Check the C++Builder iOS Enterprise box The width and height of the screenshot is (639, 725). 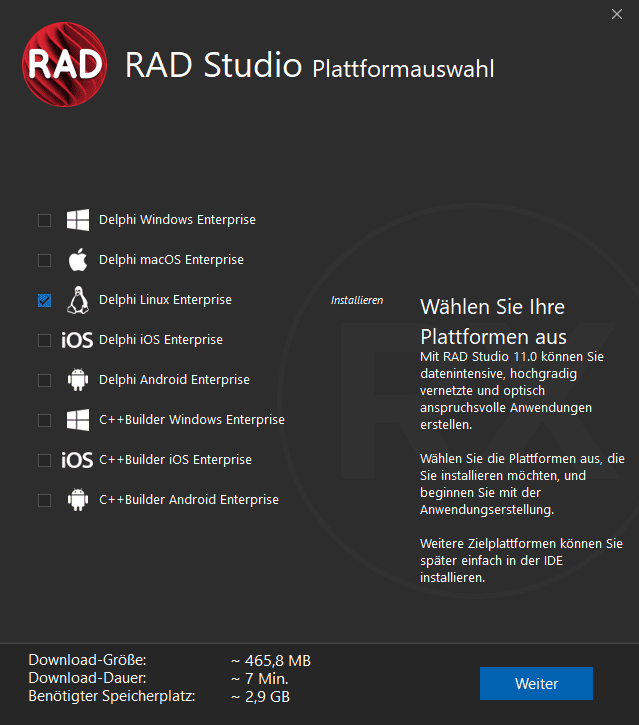[44, 461]
